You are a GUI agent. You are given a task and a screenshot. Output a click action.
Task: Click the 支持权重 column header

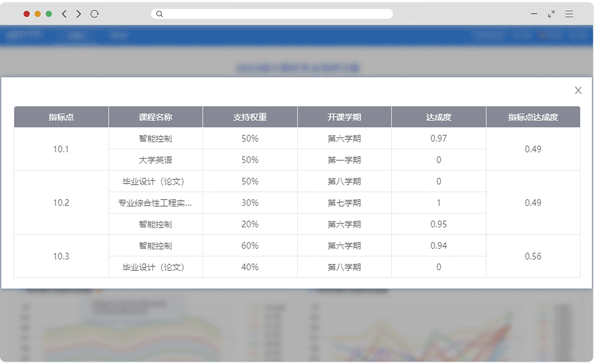250,117
